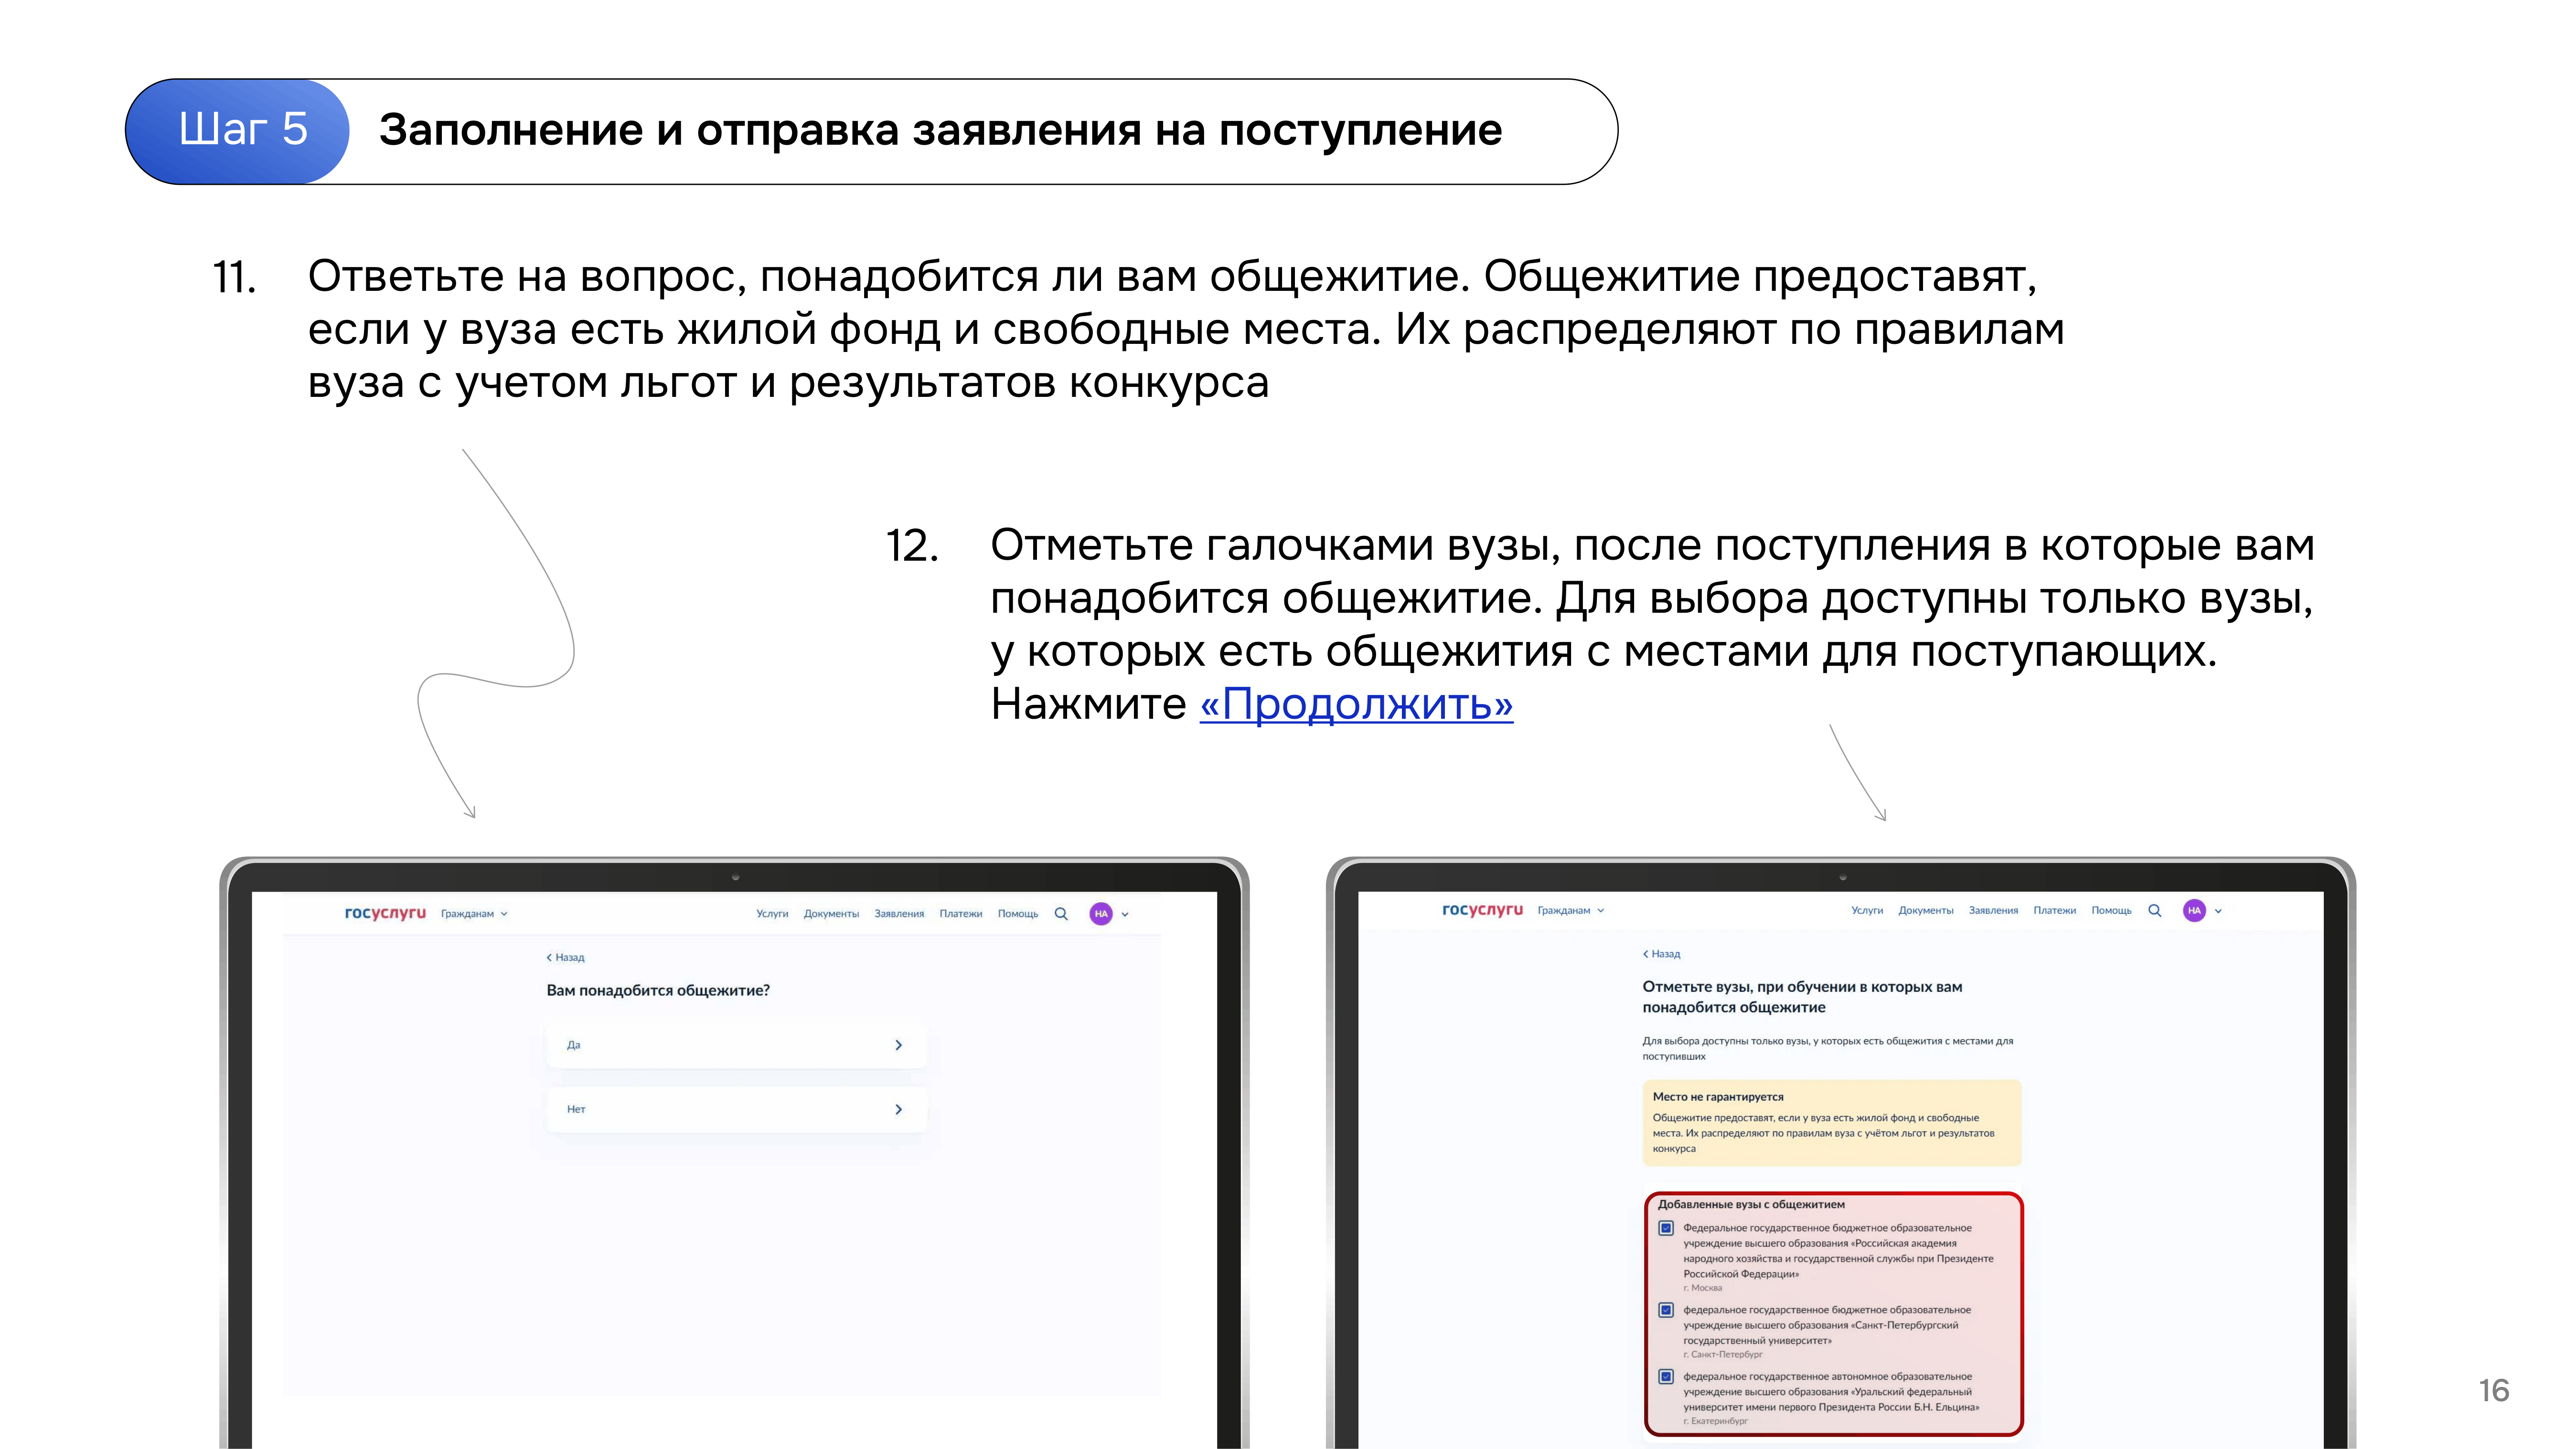Click city label «г. Санкт-Петербург»
The width and height of the screenshot is (2576, 1449).
[1723, 1355]
